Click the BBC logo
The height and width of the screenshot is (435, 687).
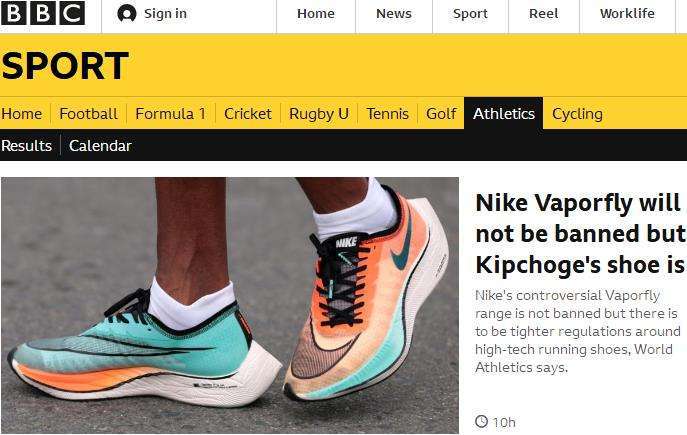(x=43, y=14)
